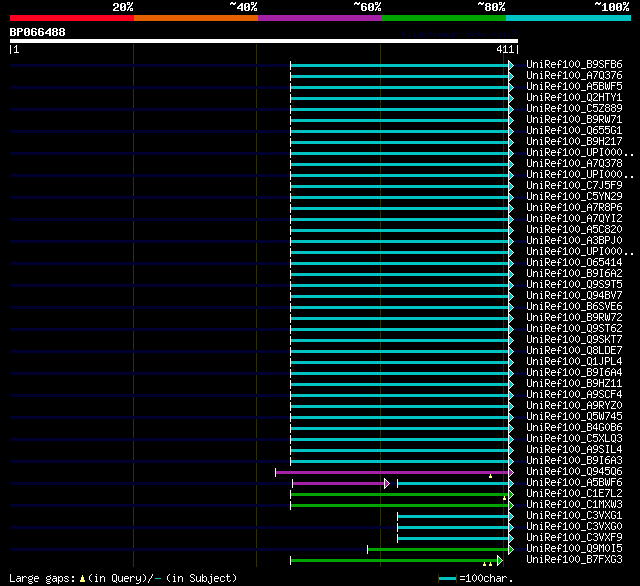Select the query name BP066488
640x586 pixels.
(x=38, y=32)
